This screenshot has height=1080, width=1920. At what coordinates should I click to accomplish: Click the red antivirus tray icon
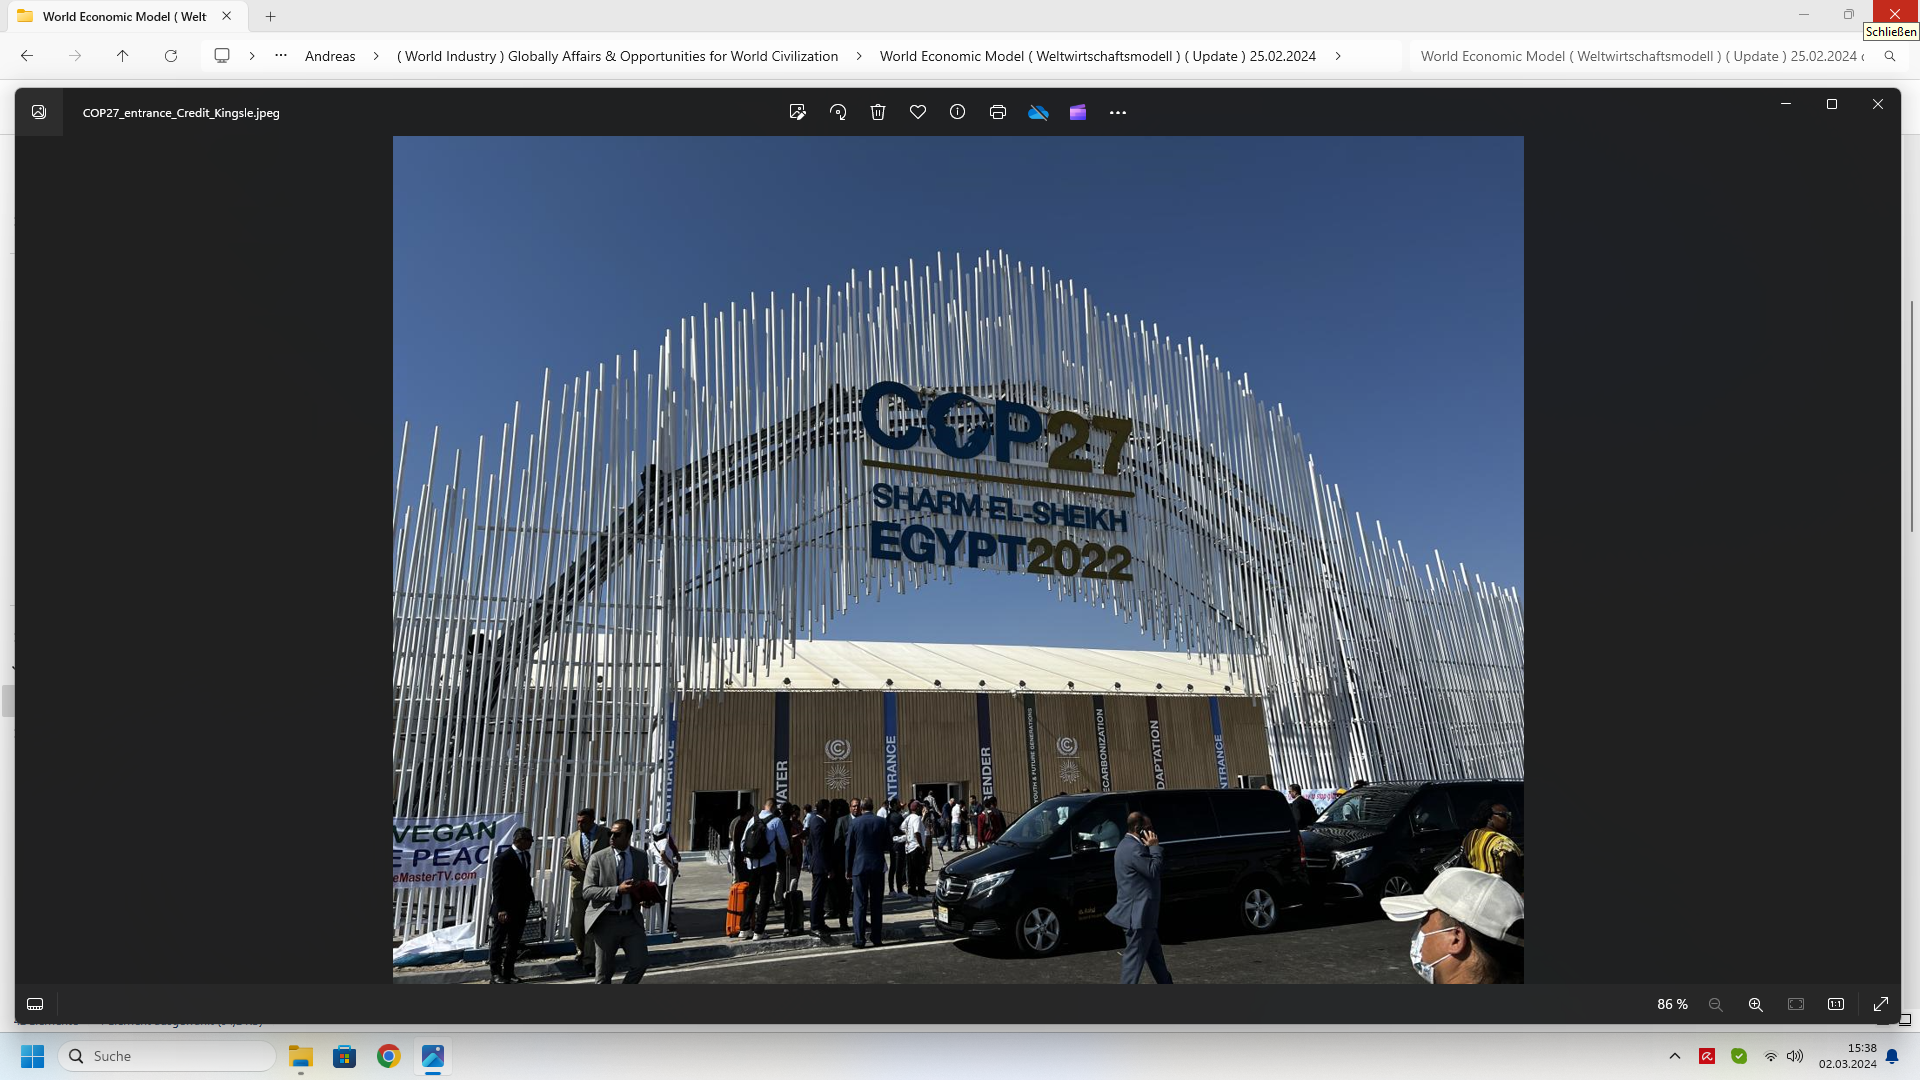coord(1707,1056)
